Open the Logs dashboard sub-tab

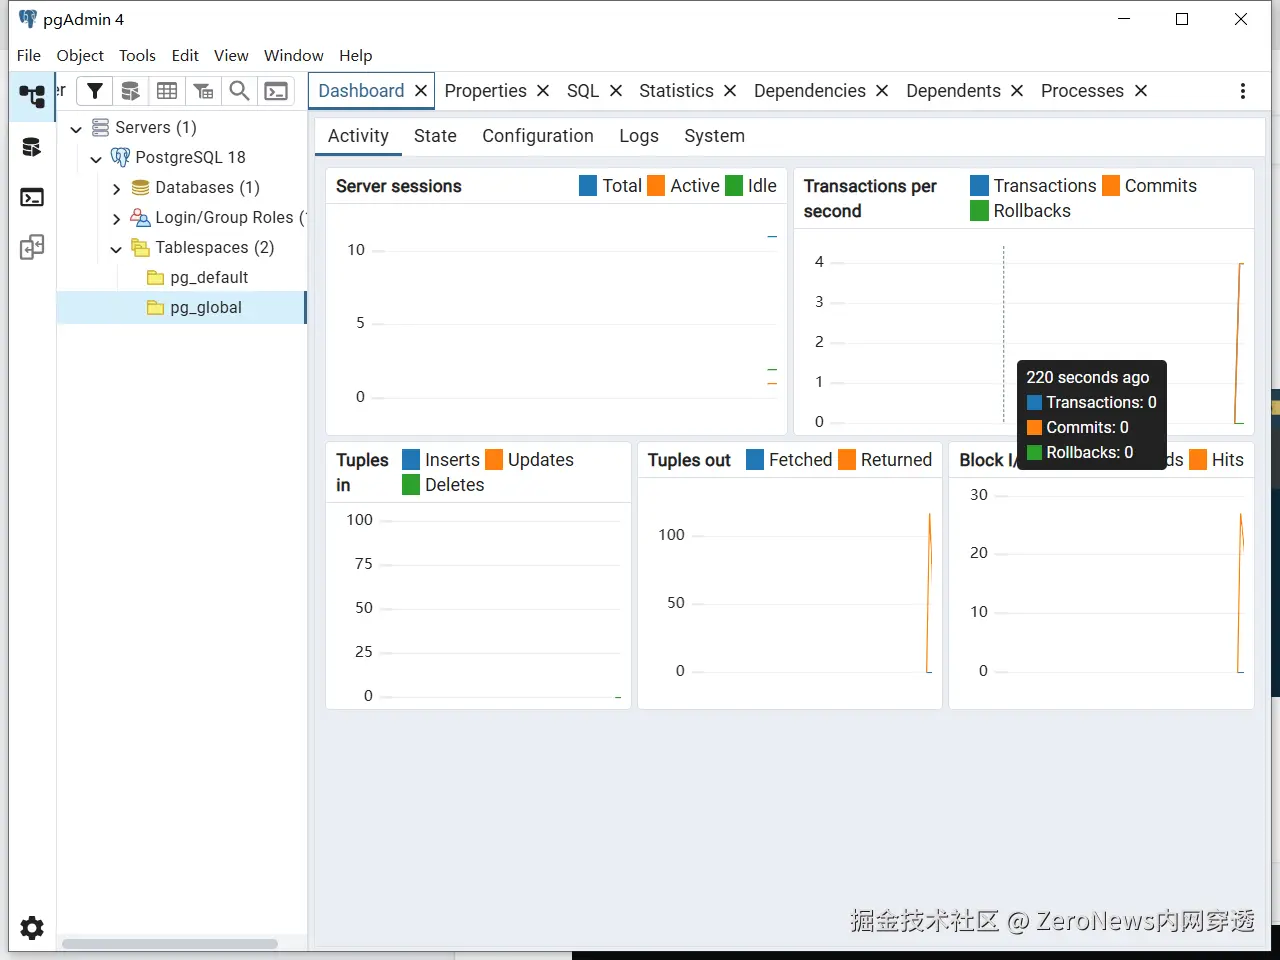click(639, 136)
